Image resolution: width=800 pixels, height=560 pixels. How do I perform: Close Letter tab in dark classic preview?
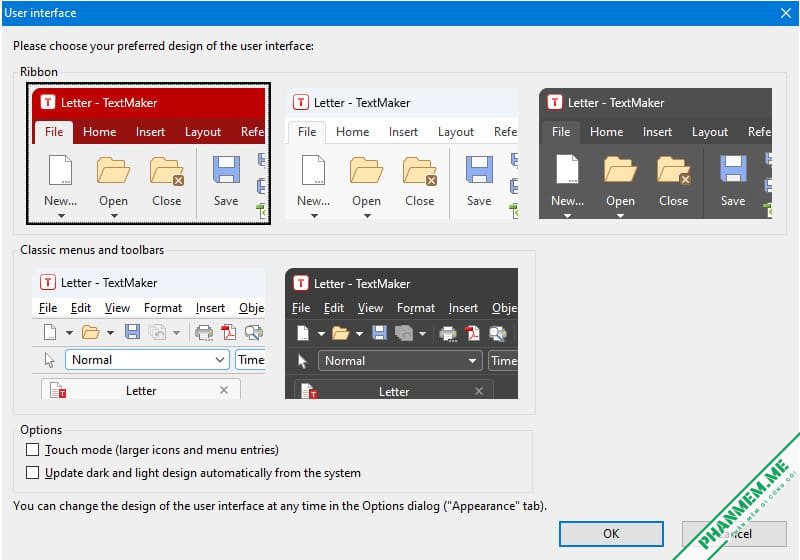click(479, 391)
